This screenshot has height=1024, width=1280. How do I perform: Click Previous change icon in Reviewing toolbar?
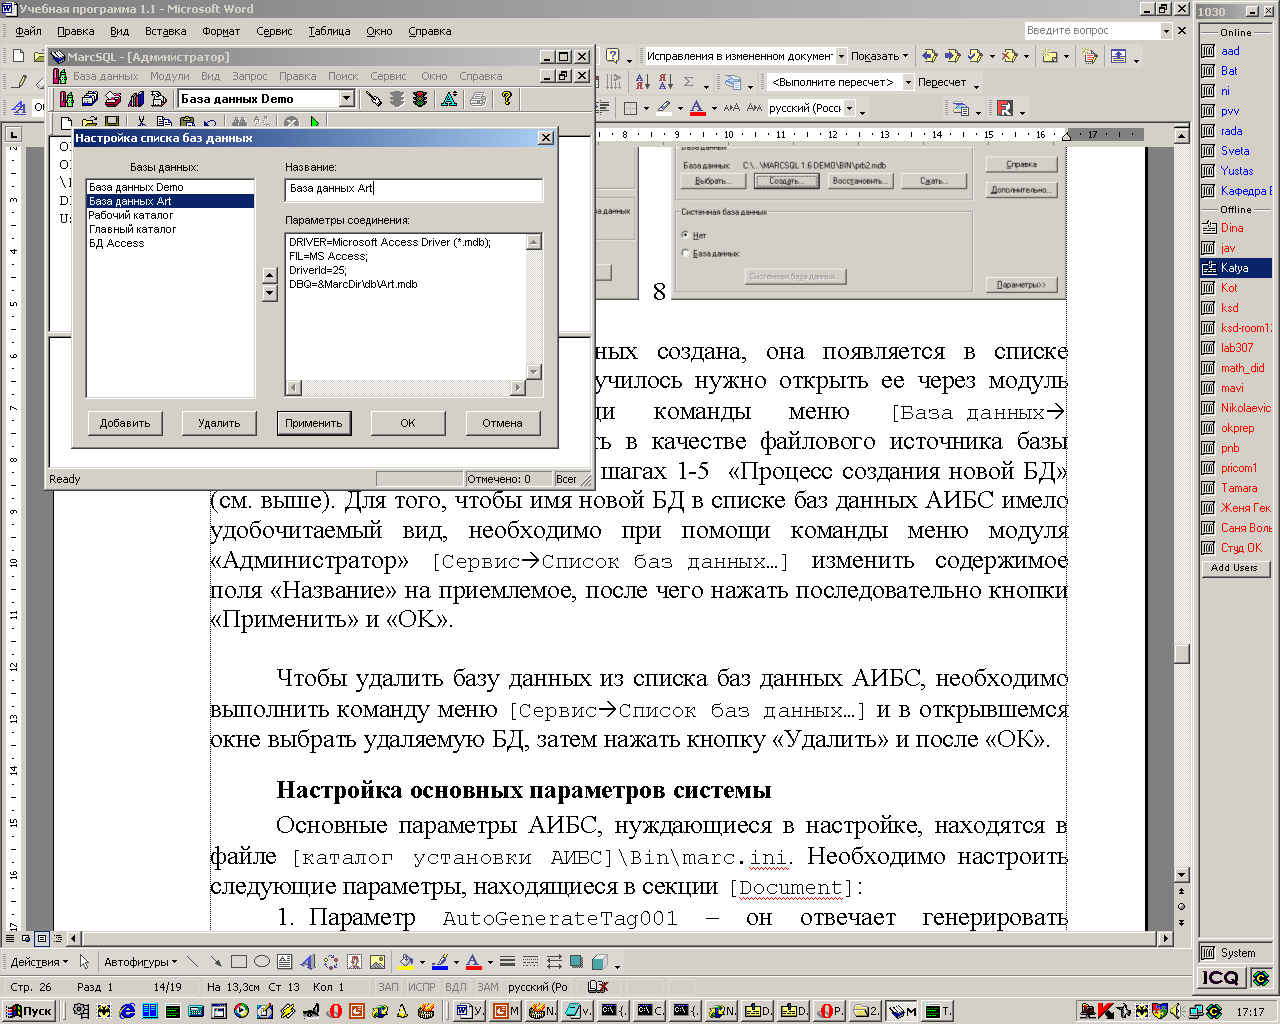[x=930, y=56]
